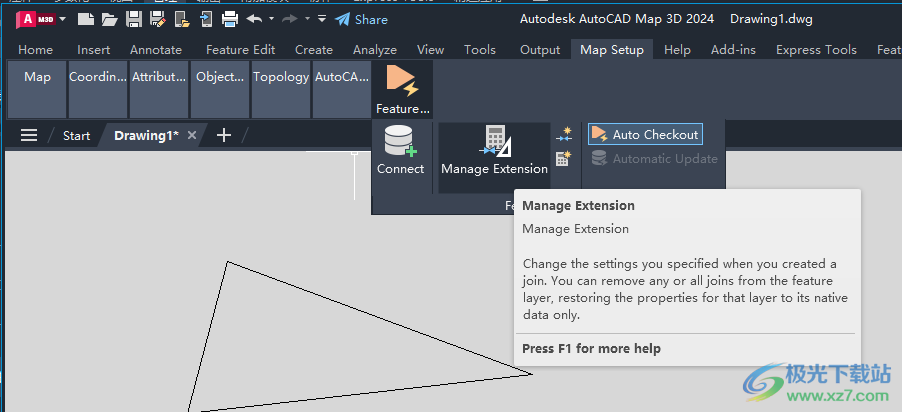Expand the Map ribbon panel
The height and width of the screenshot is (412, 902).
(x=37, y=89)
